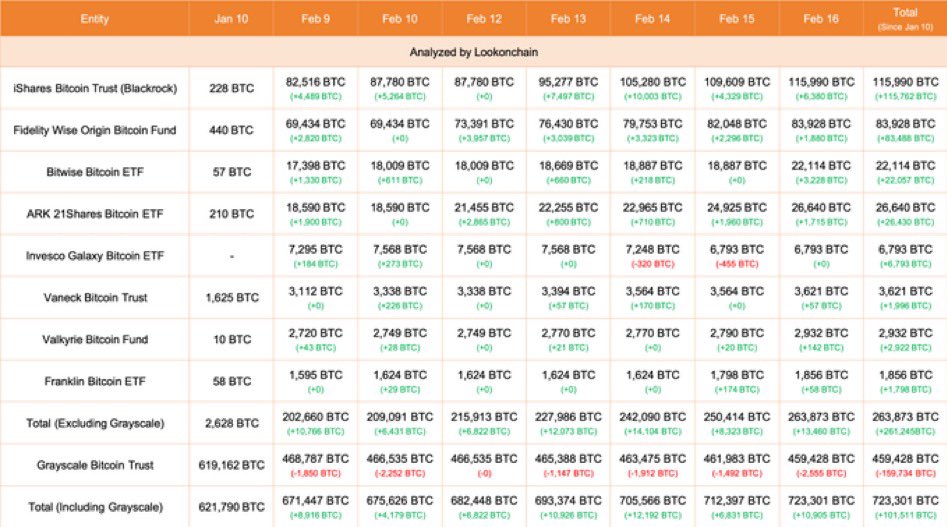Click the 76,430 BTC cell
Screen dimensions: 947x527
[568, 130]
